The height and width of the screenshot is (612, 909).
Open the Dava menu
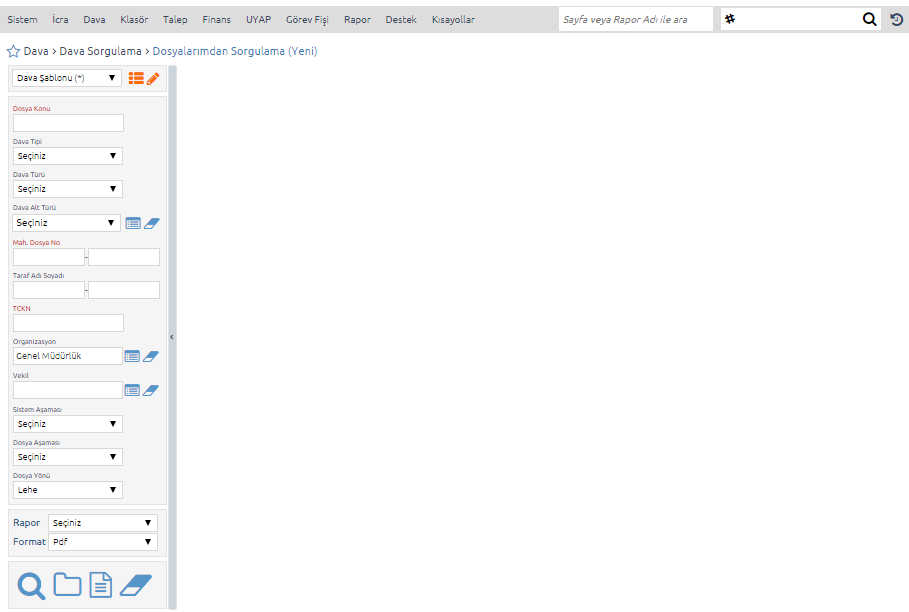click(94, 20)
